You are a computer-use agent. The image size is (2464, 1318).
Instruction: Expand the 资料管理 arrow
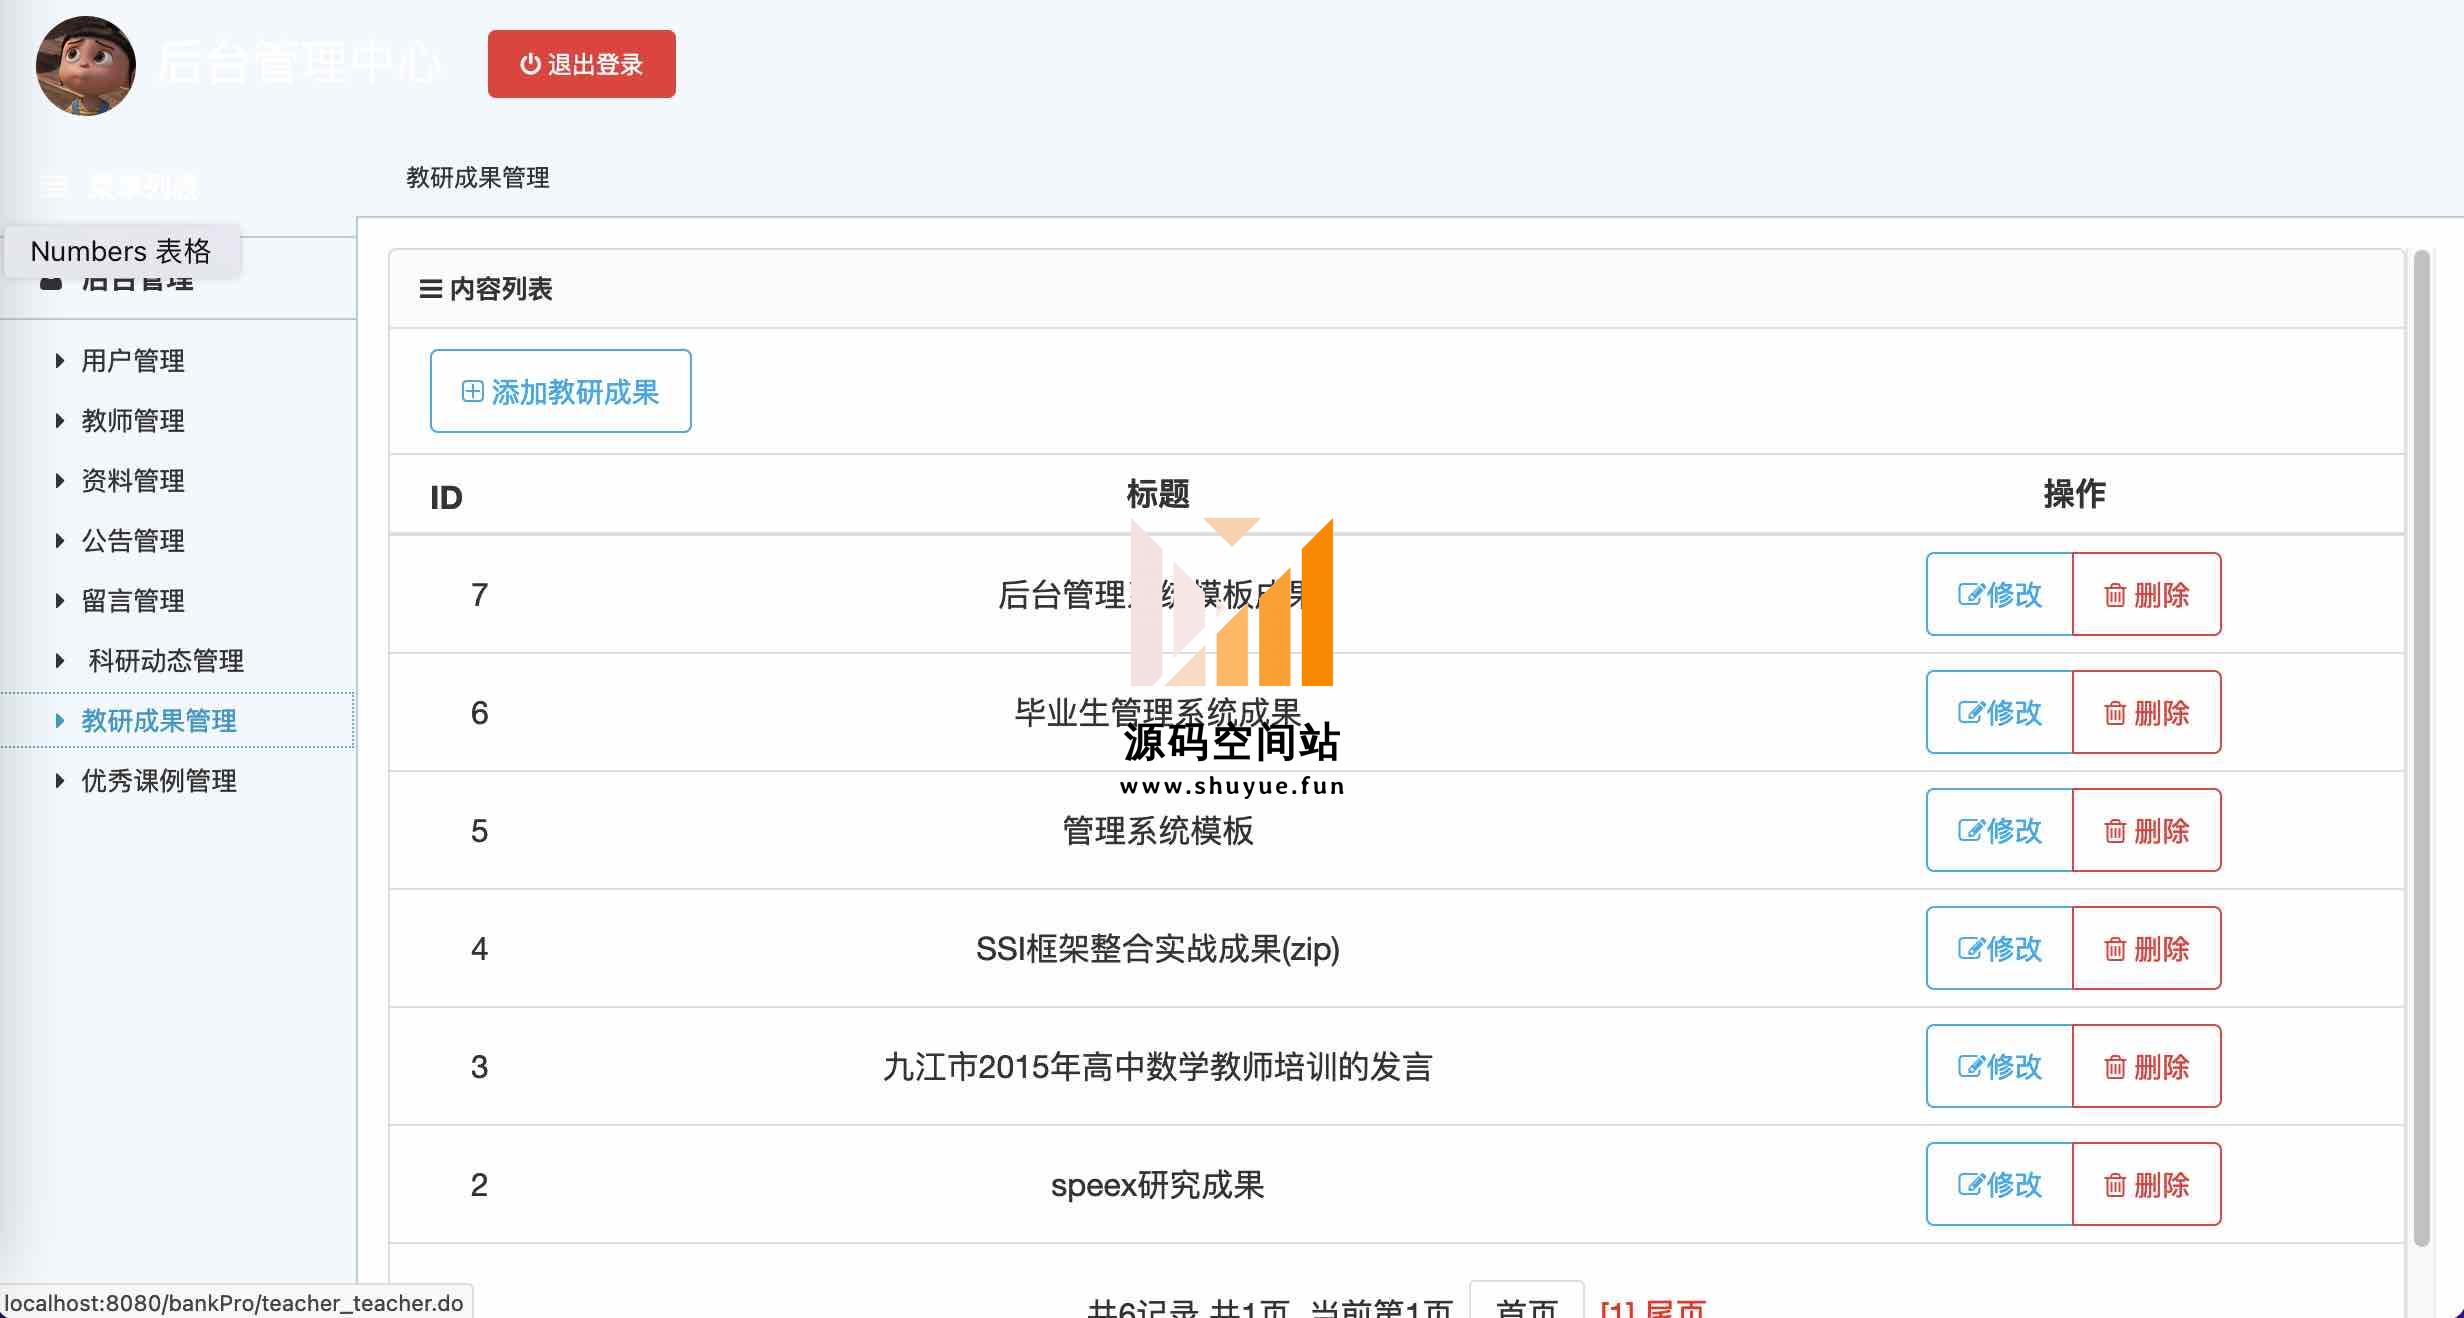[x=60, y=481]
